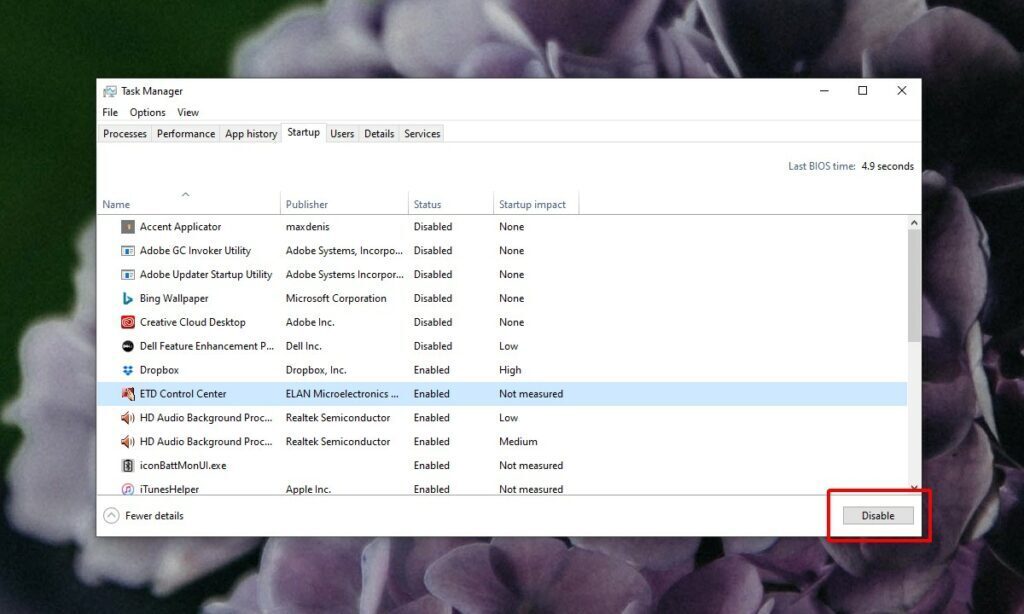Screen dimensions: 1024x614
Task: Sort entries by the Name column header
Action: tap(116, 203)
